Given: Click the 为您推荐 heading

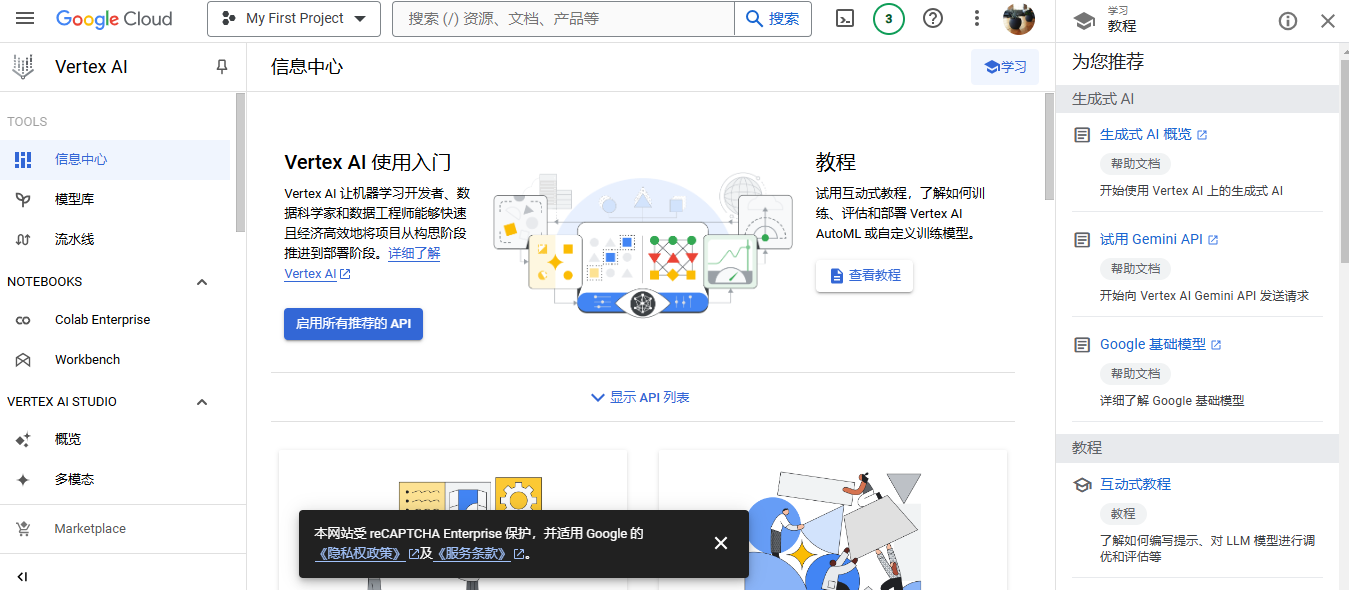Looking at the screenshot, I should 1108,62.
